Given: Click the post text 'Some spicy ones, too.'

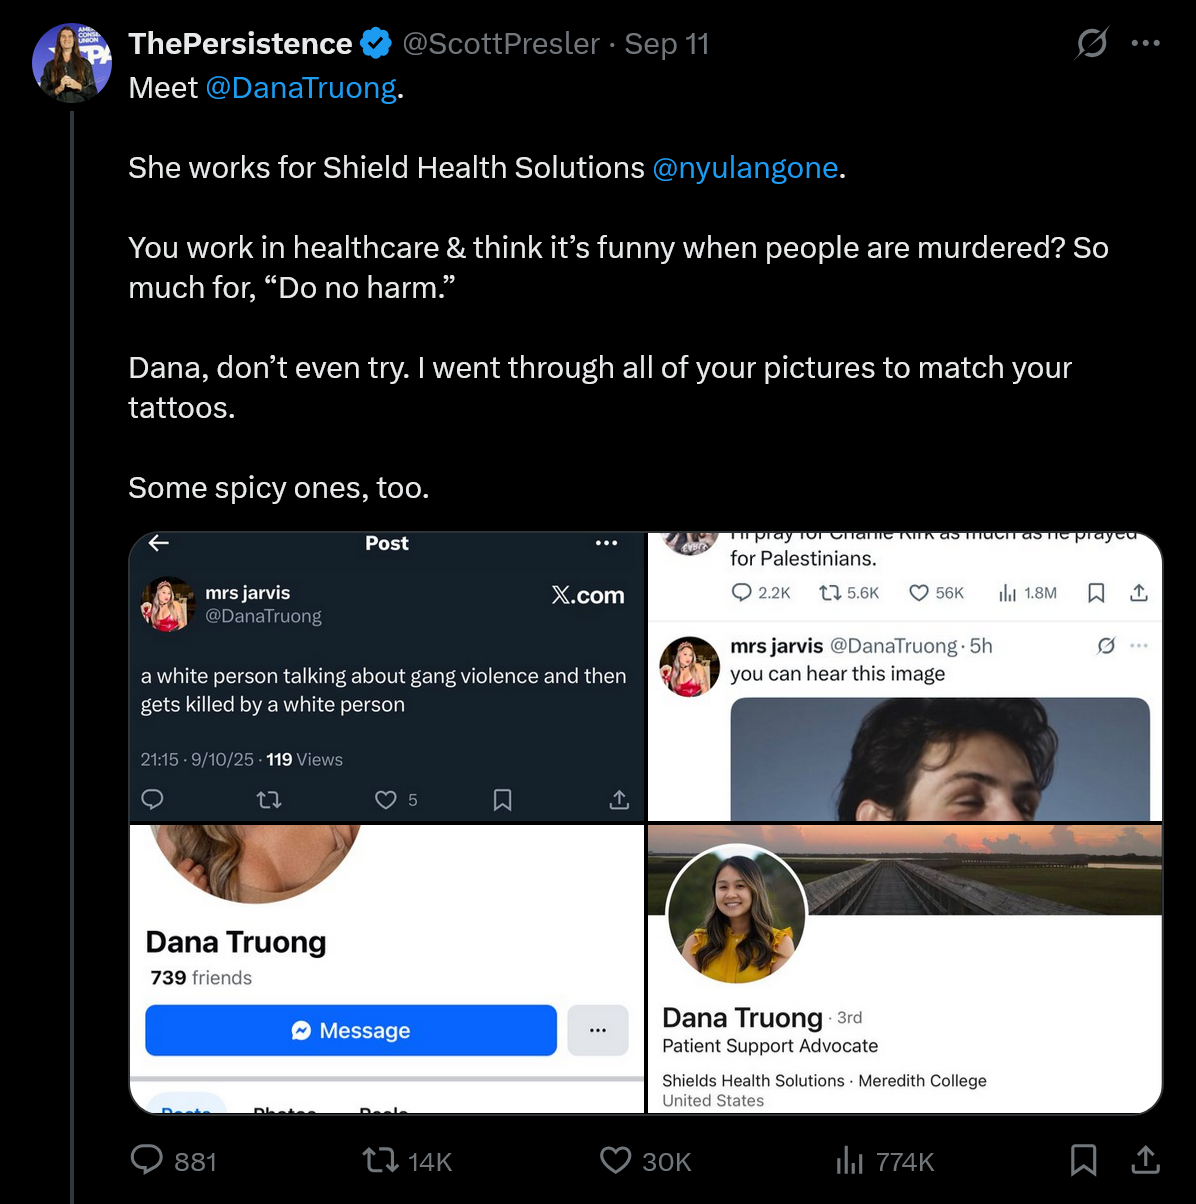Looking at the screenshot, I should click(279, 488).
